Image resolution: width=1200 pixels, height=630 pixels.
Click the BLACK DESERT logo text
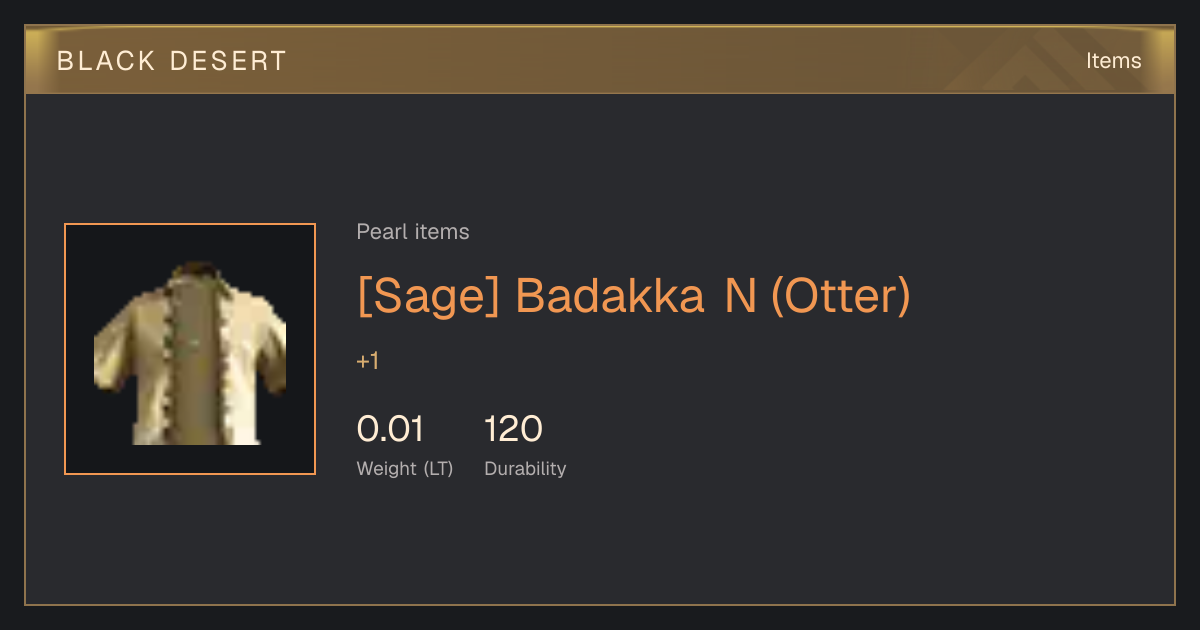tap(172, 61)
